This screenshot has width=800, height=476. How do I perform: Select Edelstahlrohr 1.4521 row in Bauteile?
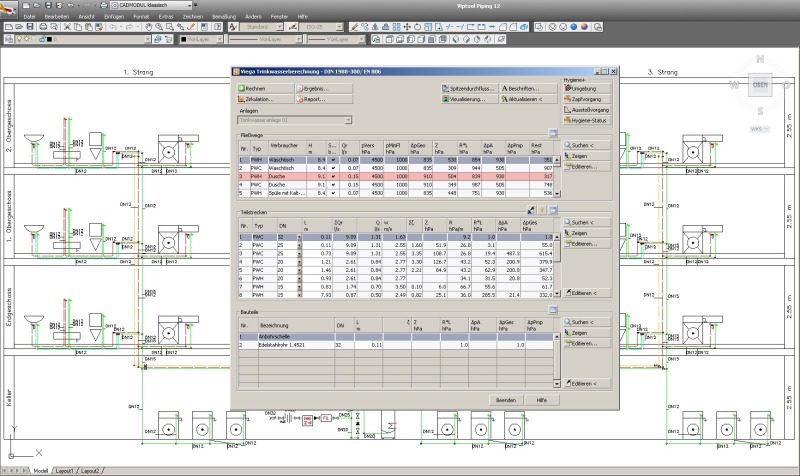tap(396, 345)
